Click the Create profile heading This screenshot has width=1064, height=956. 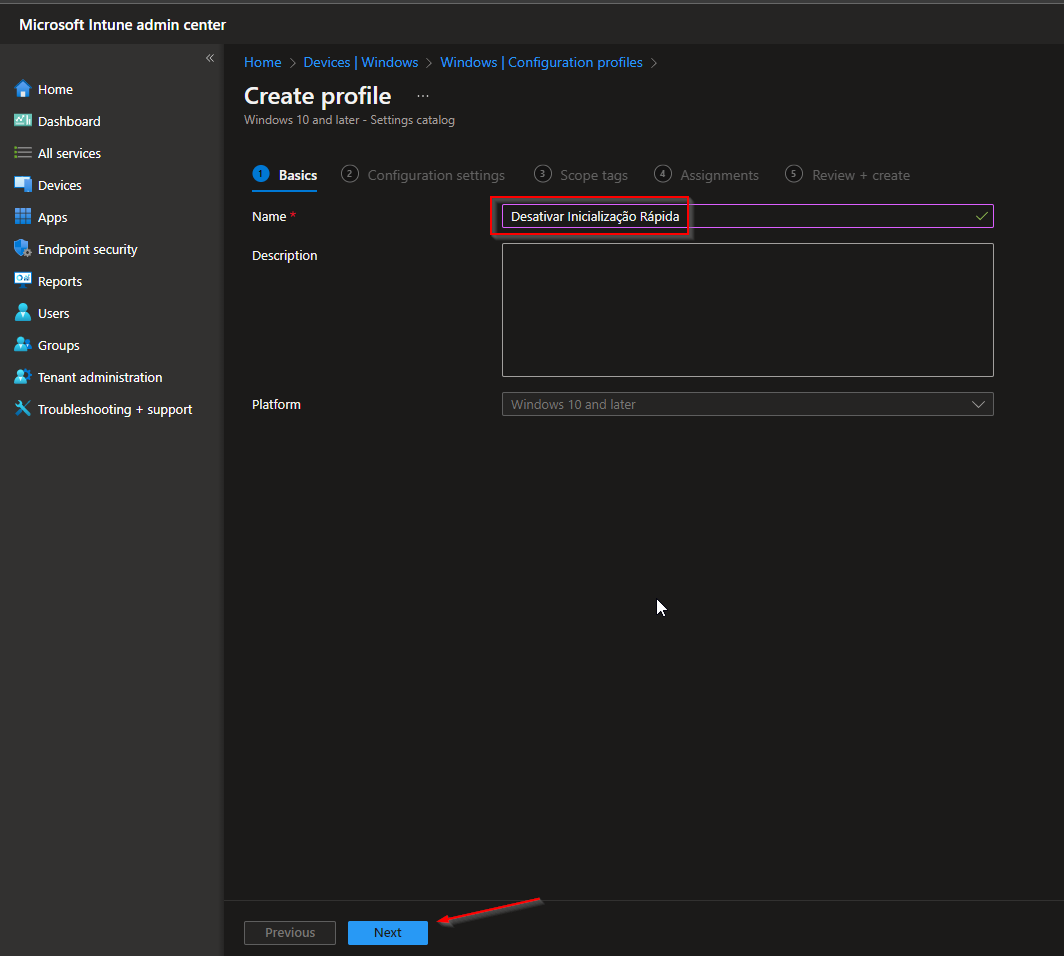tap(318, 96)
